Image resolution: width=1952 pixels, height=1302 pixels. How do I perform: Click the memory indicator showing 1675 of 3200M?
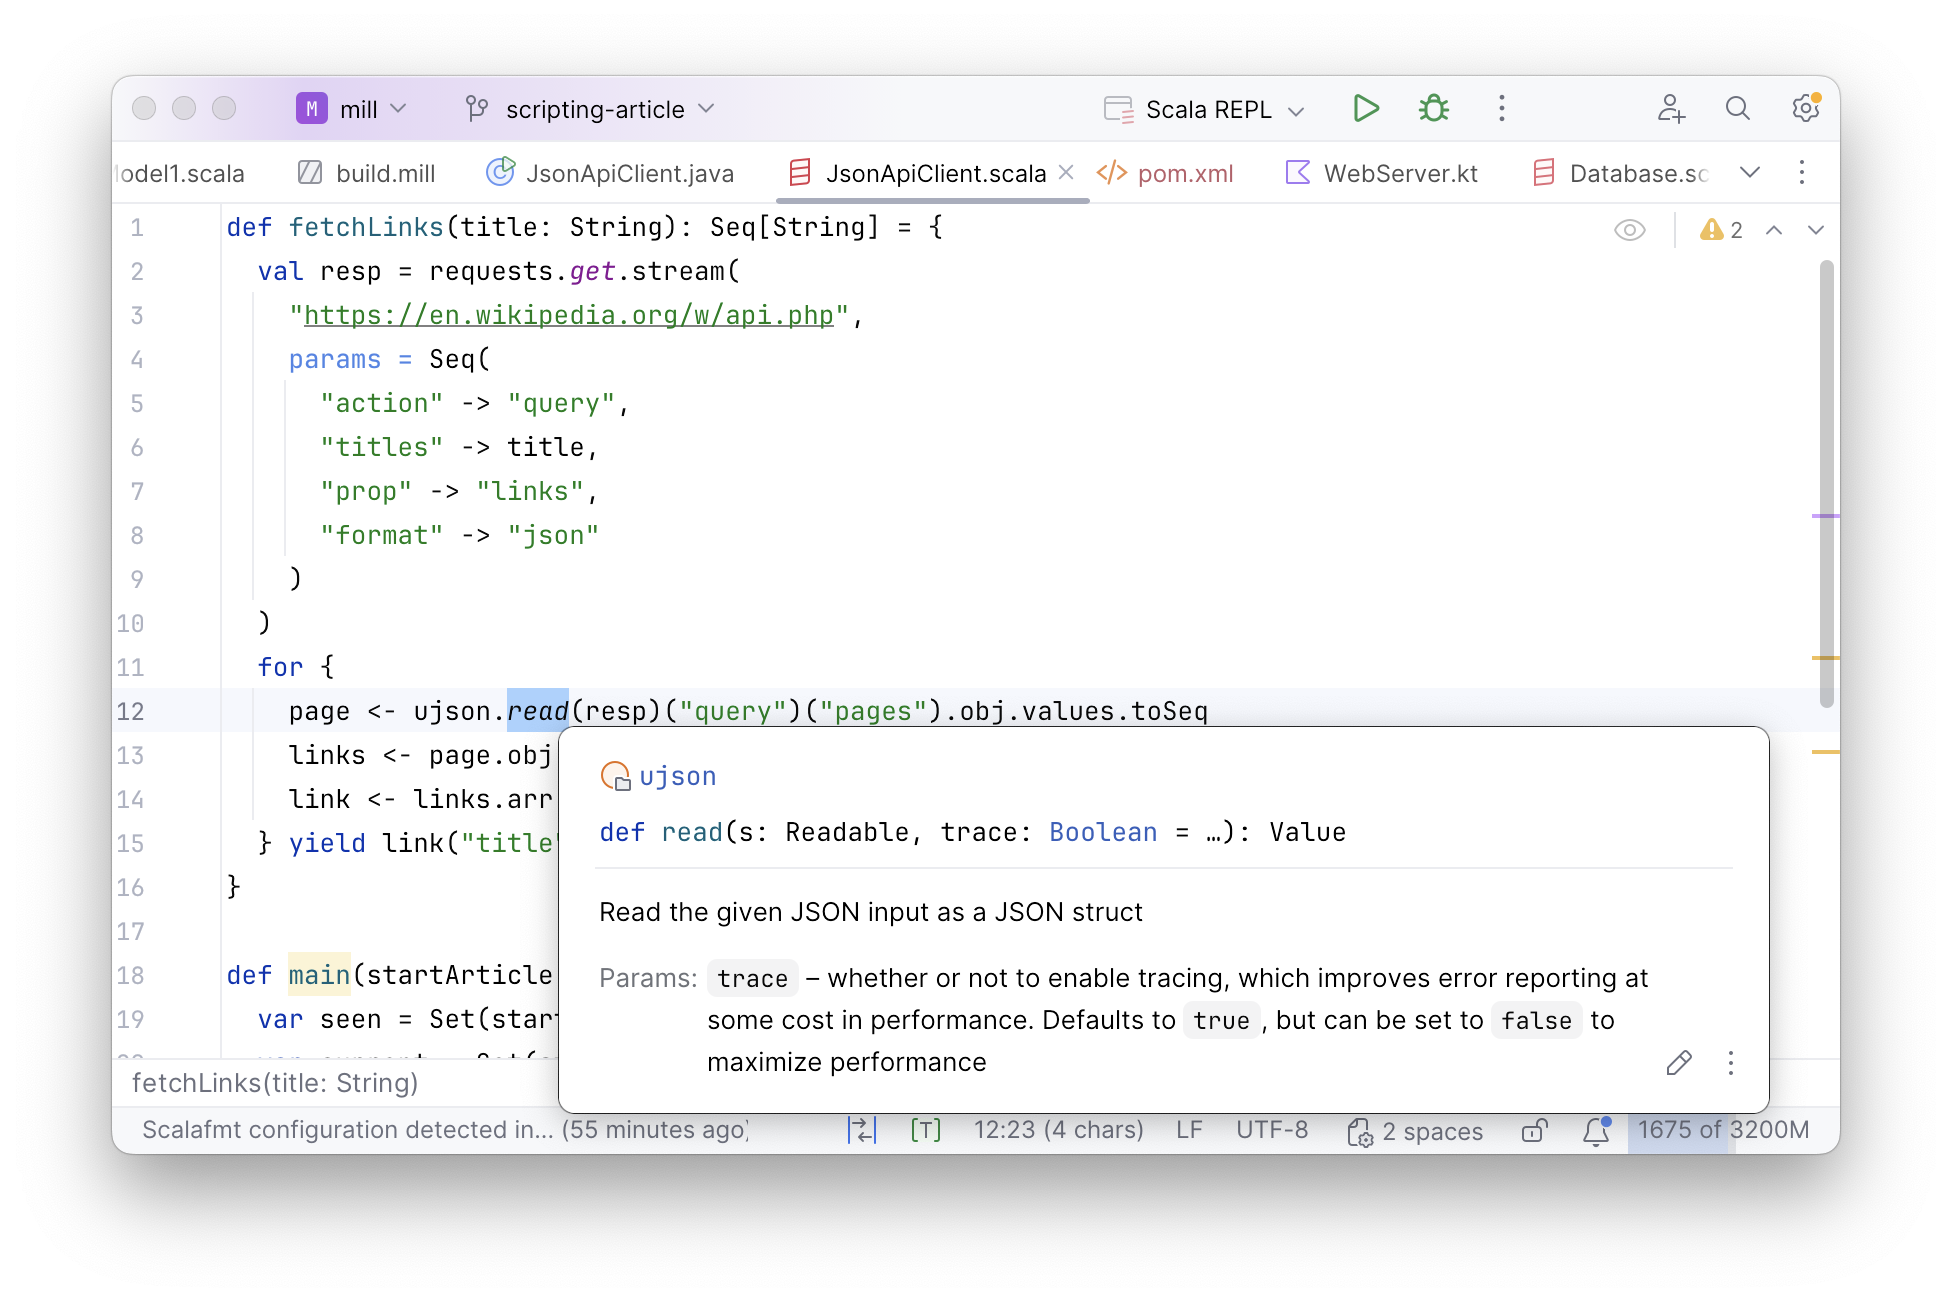1724,1130
